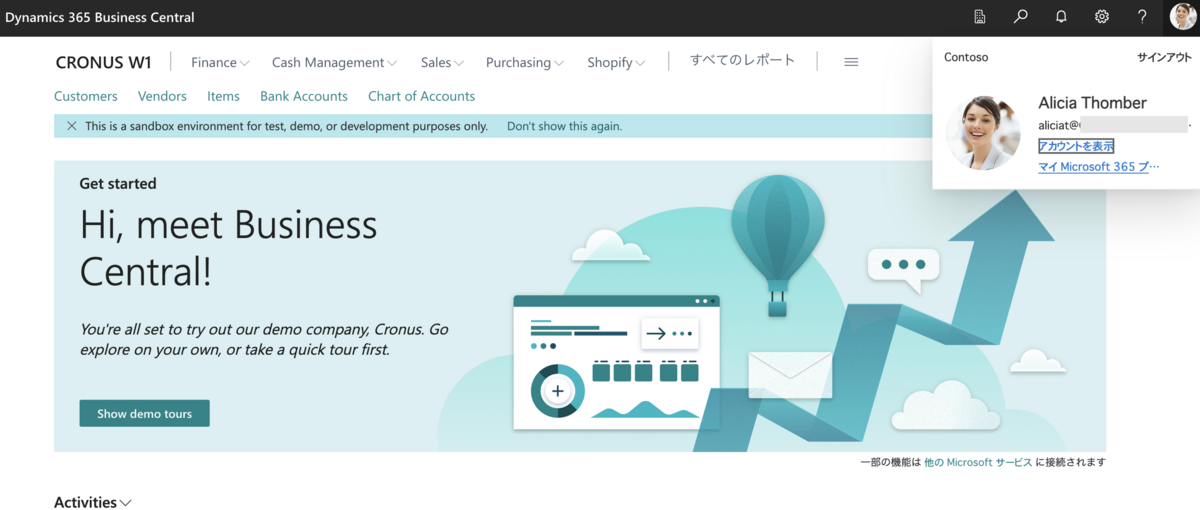The height and width of the screenshot is (510, 1200).
Task: Open the Customers link
Action: [86, 96]
